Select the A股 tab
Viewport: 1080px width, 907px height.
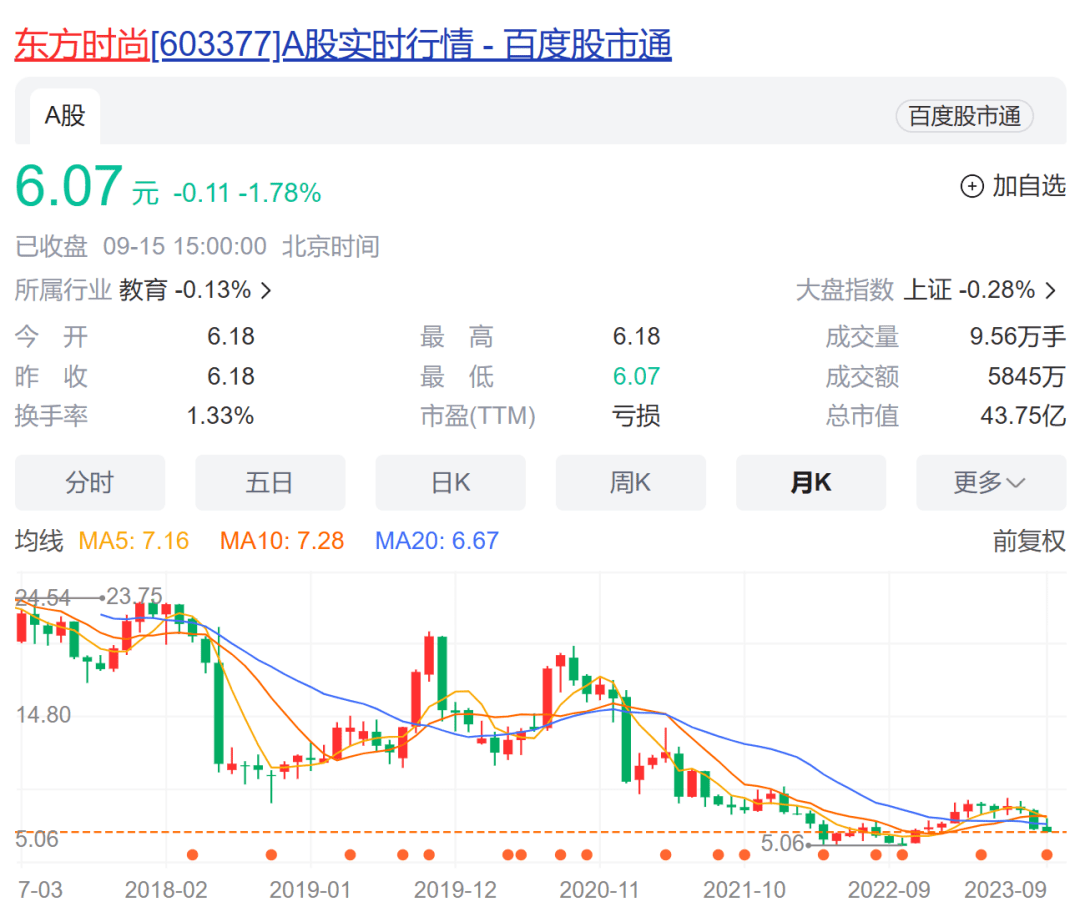point(64,116)
